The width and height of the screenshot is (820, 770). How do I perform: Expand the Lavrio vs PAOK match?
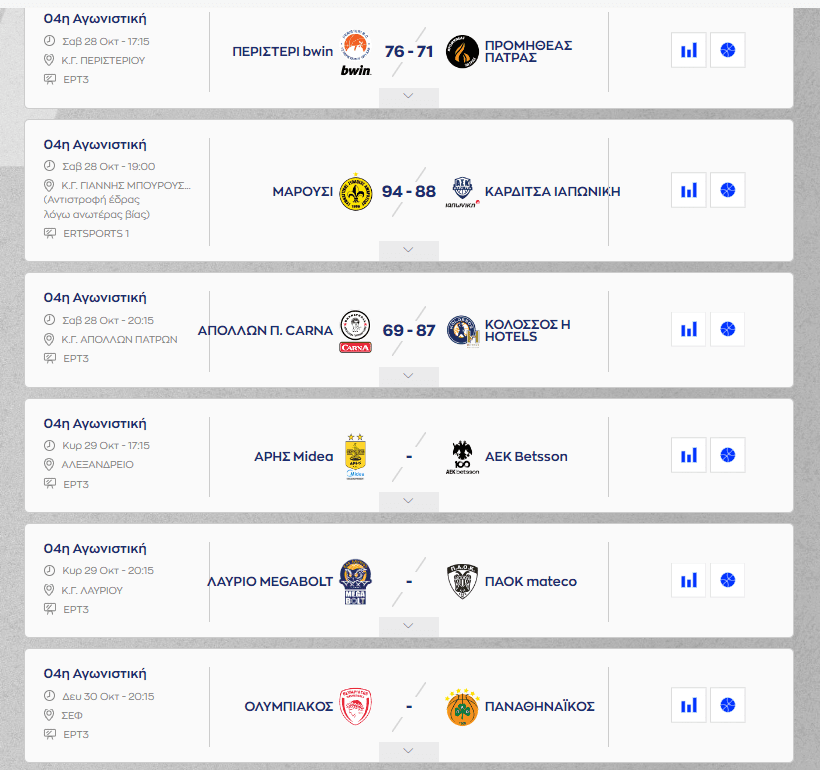tap(408, 626)
